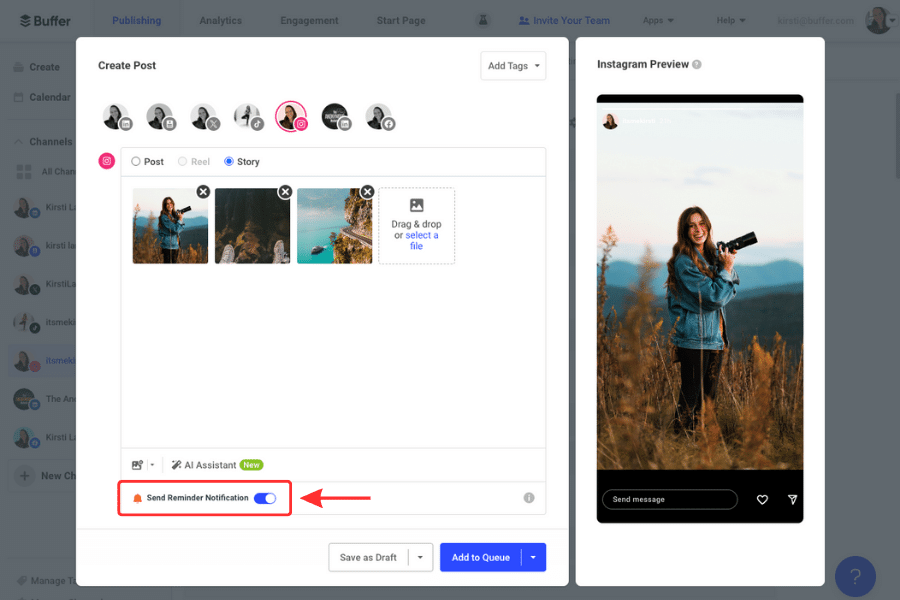Viewport: 900px width, 600px height.
Task: Click the Save as Draft button
Action: click(368, 558)
